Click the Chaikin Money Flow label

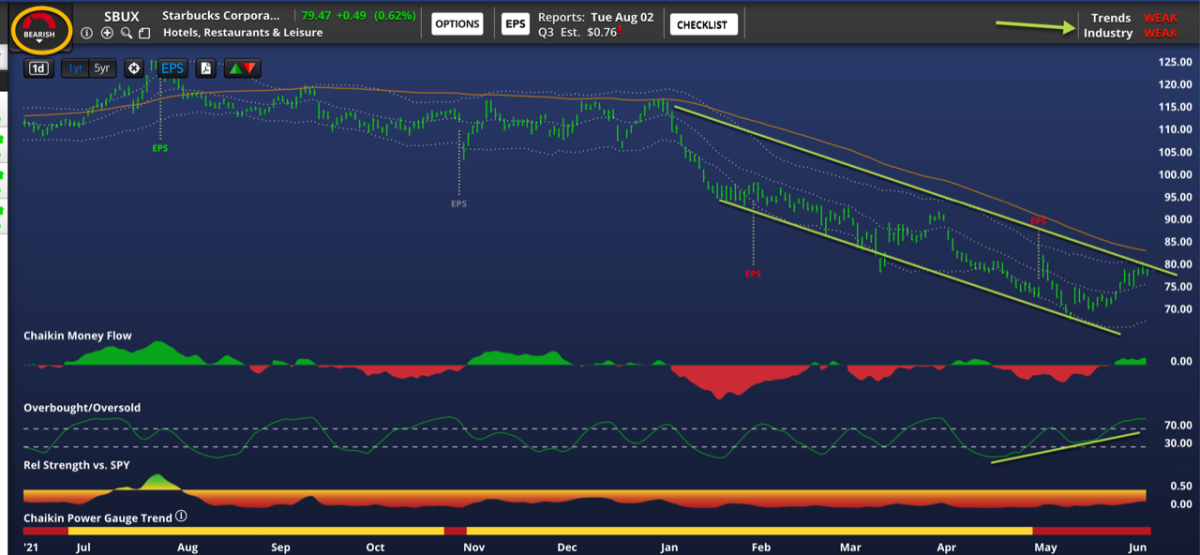(78, 336)
